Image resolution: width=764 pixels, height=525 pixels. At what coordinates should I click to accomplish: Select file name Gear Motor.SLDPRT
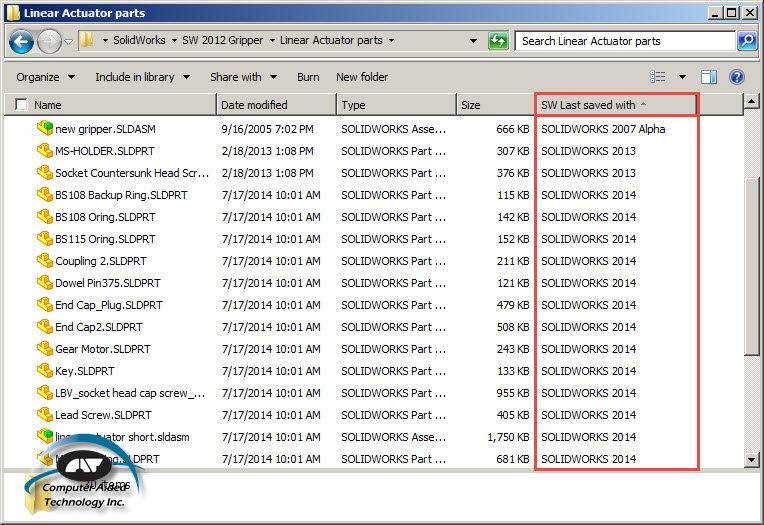click(x=103, y=349)
